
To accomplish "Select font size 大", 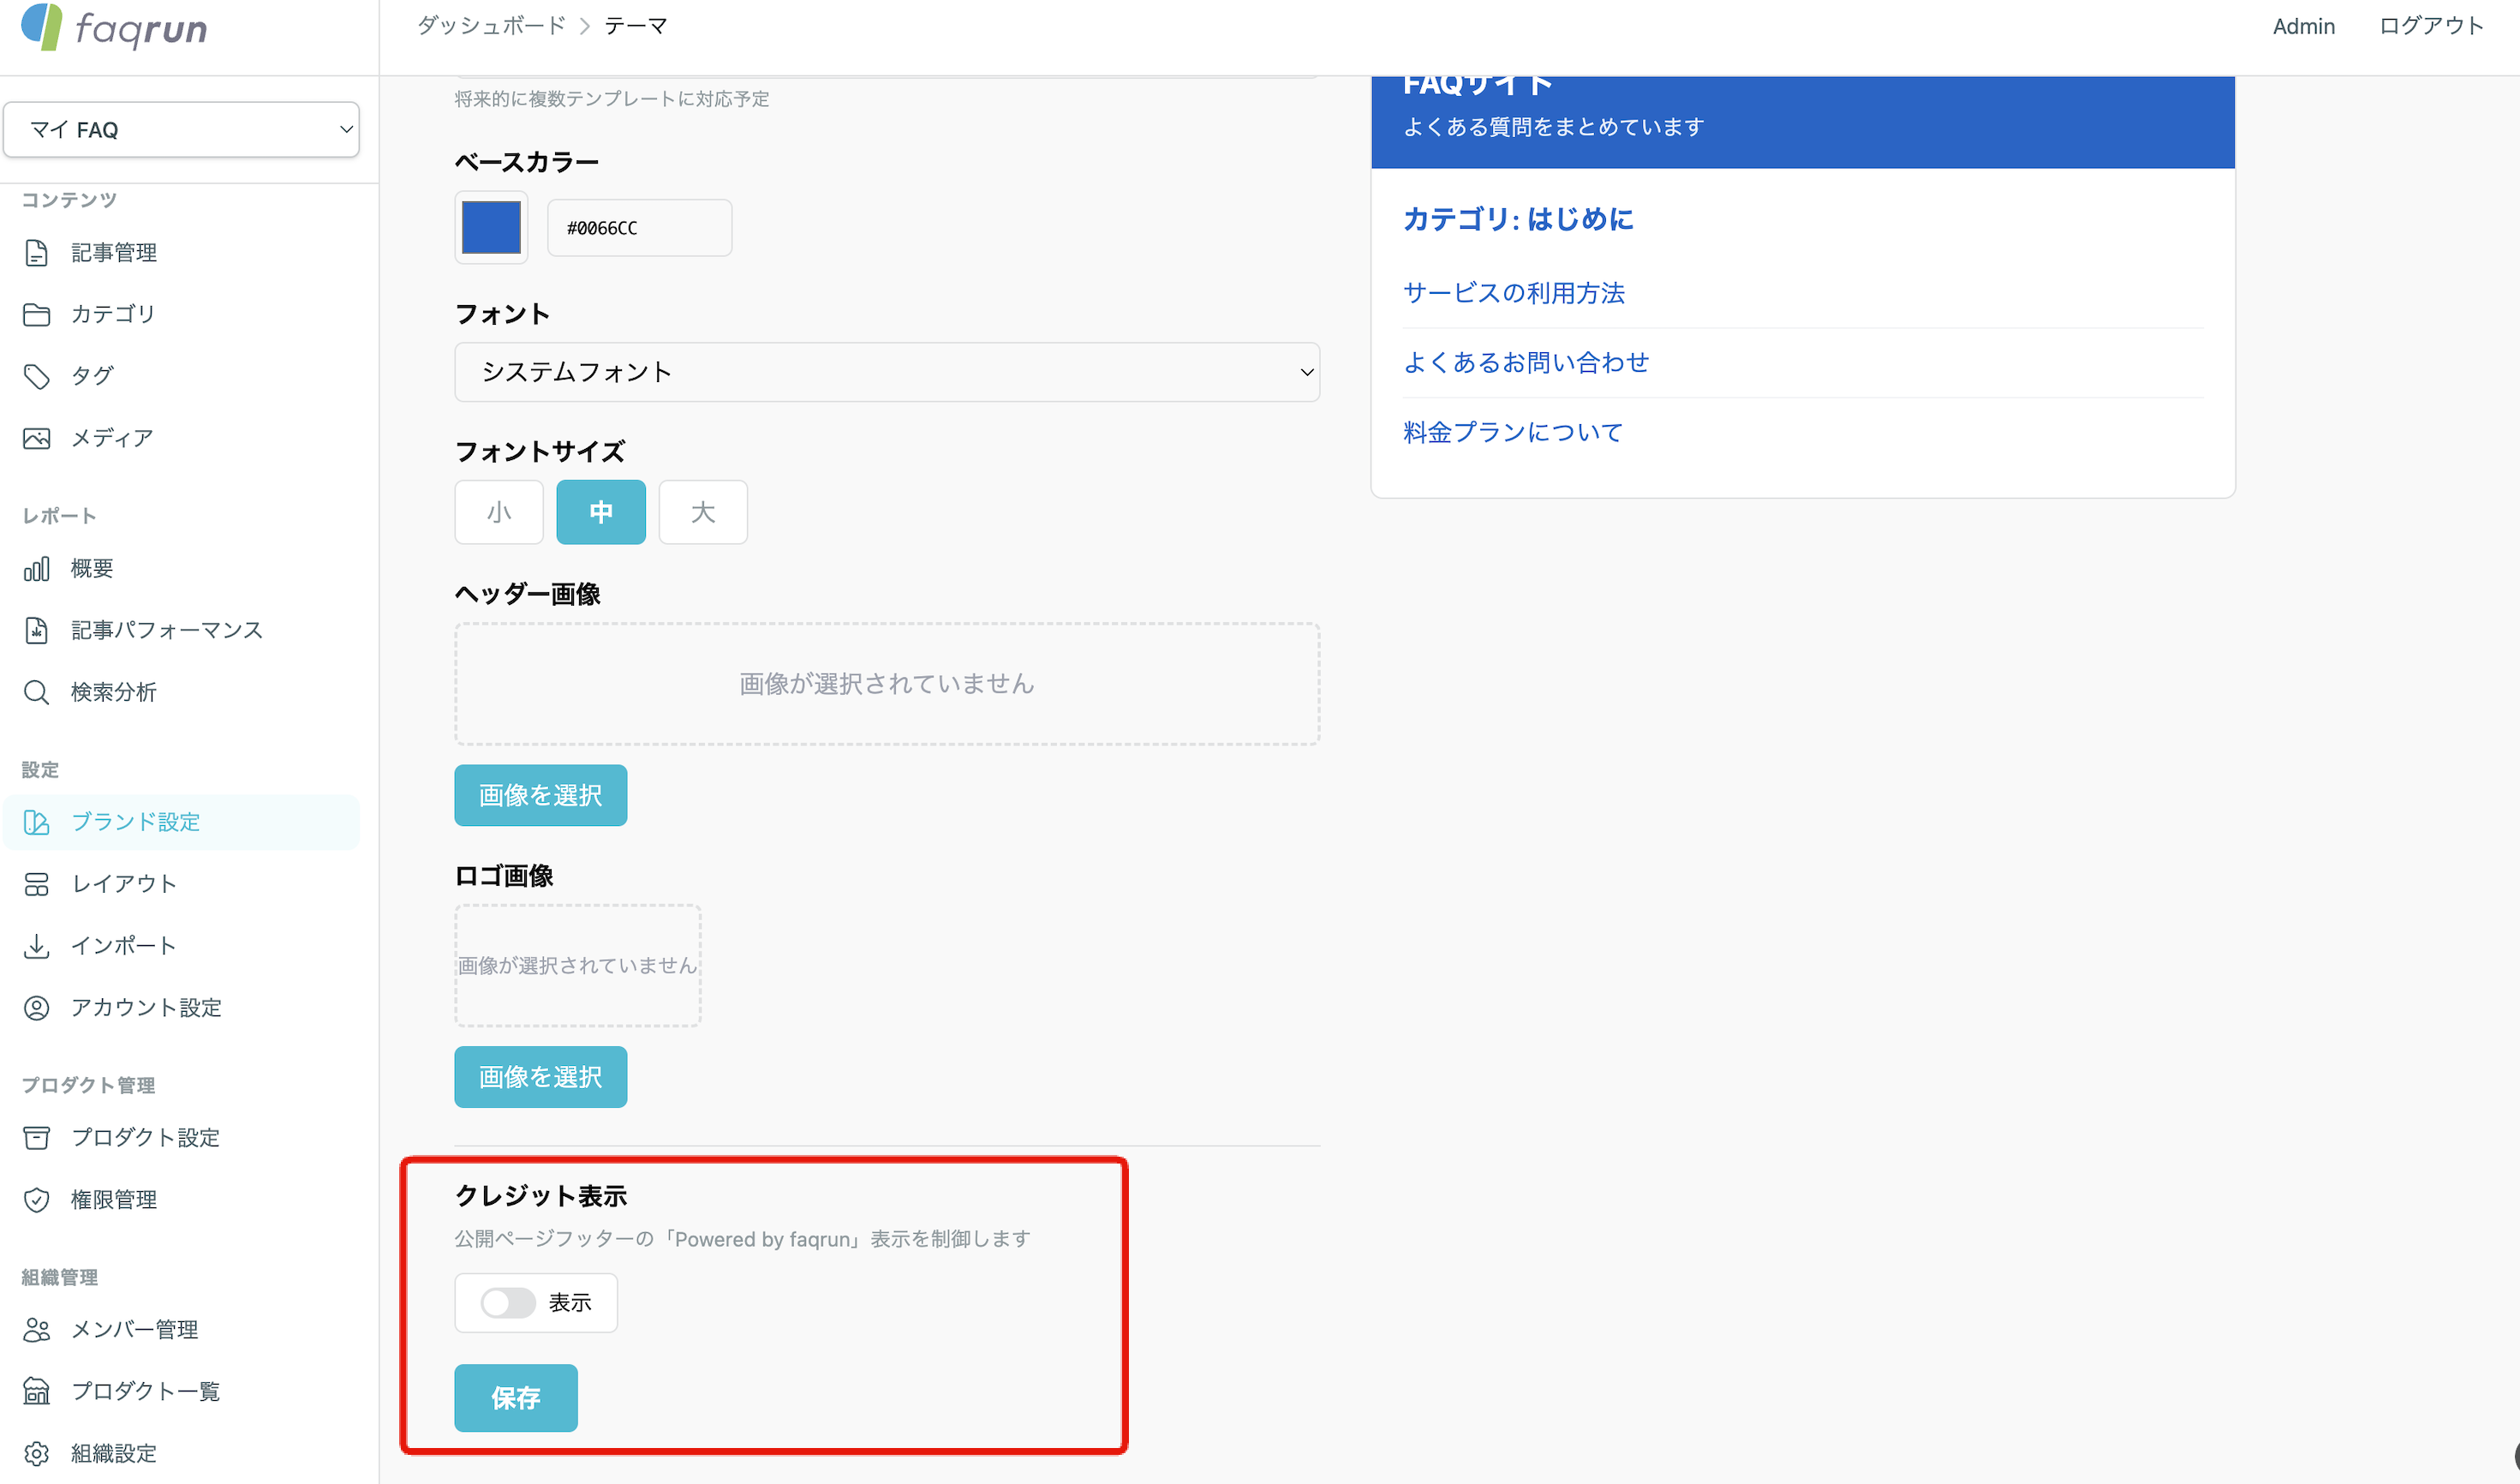I will tap(703, 512).
